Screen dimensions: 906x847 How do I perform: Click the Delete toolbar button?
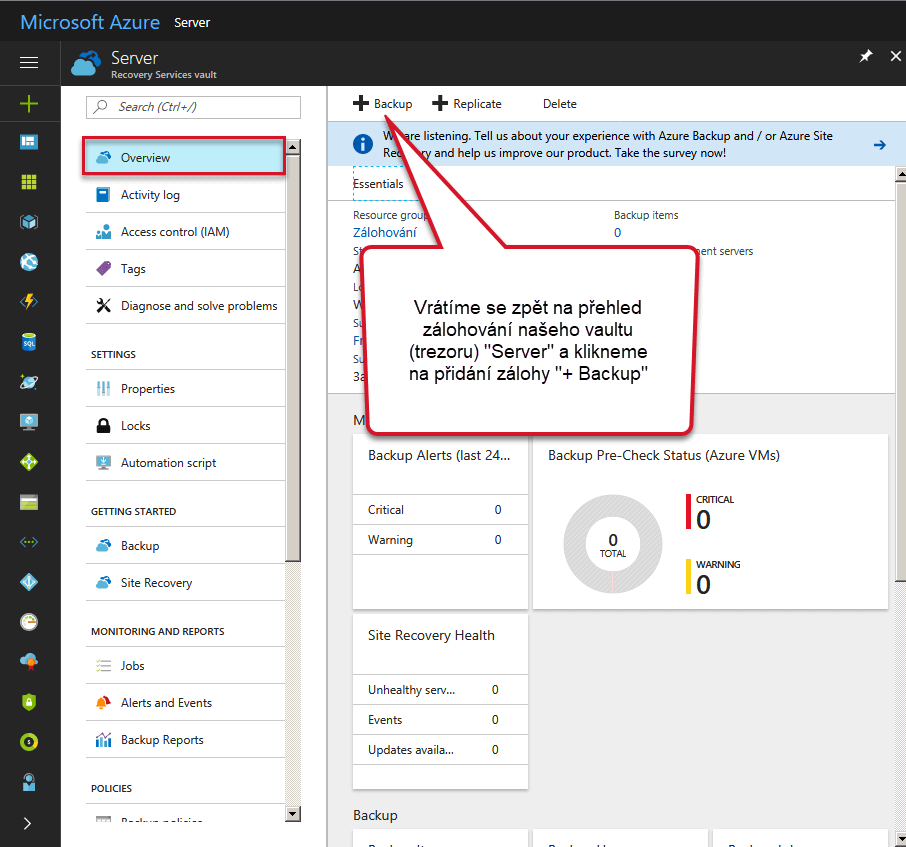tap(559, 104)
